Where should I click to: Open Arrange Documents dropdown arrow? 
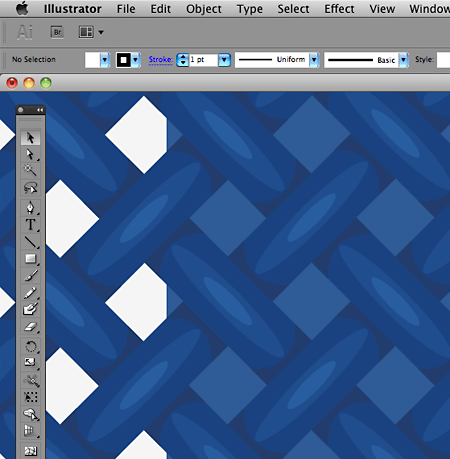pos(101,32)
